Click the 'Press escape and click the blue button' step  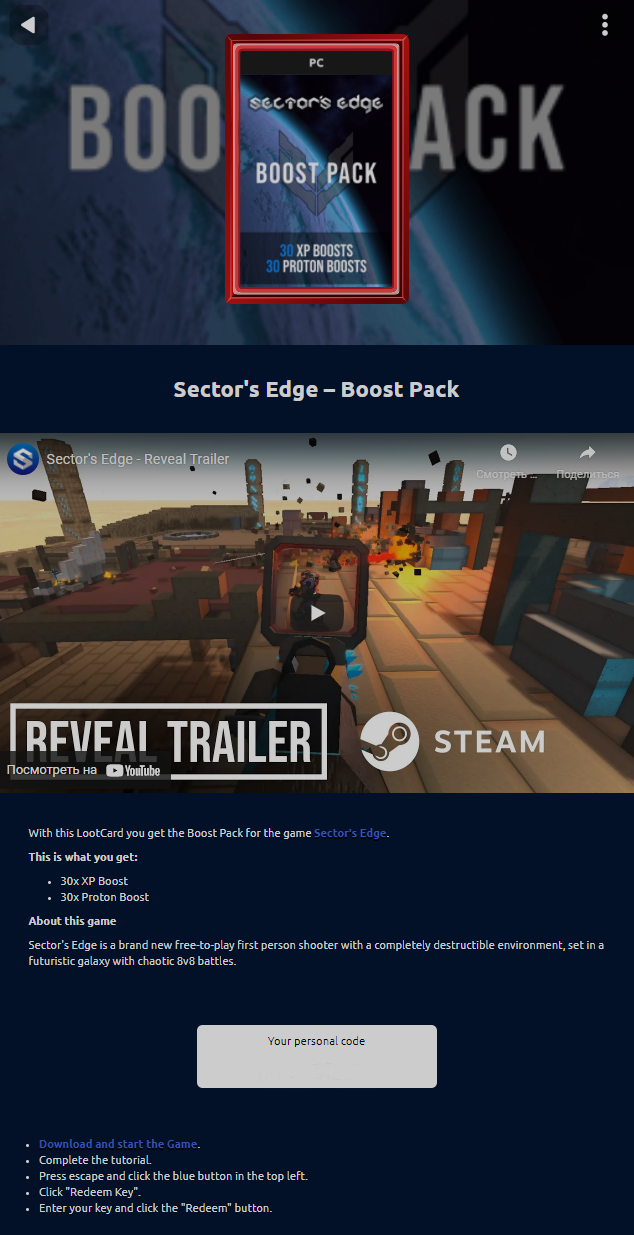pyautogui.click(x=173, y=1176)
